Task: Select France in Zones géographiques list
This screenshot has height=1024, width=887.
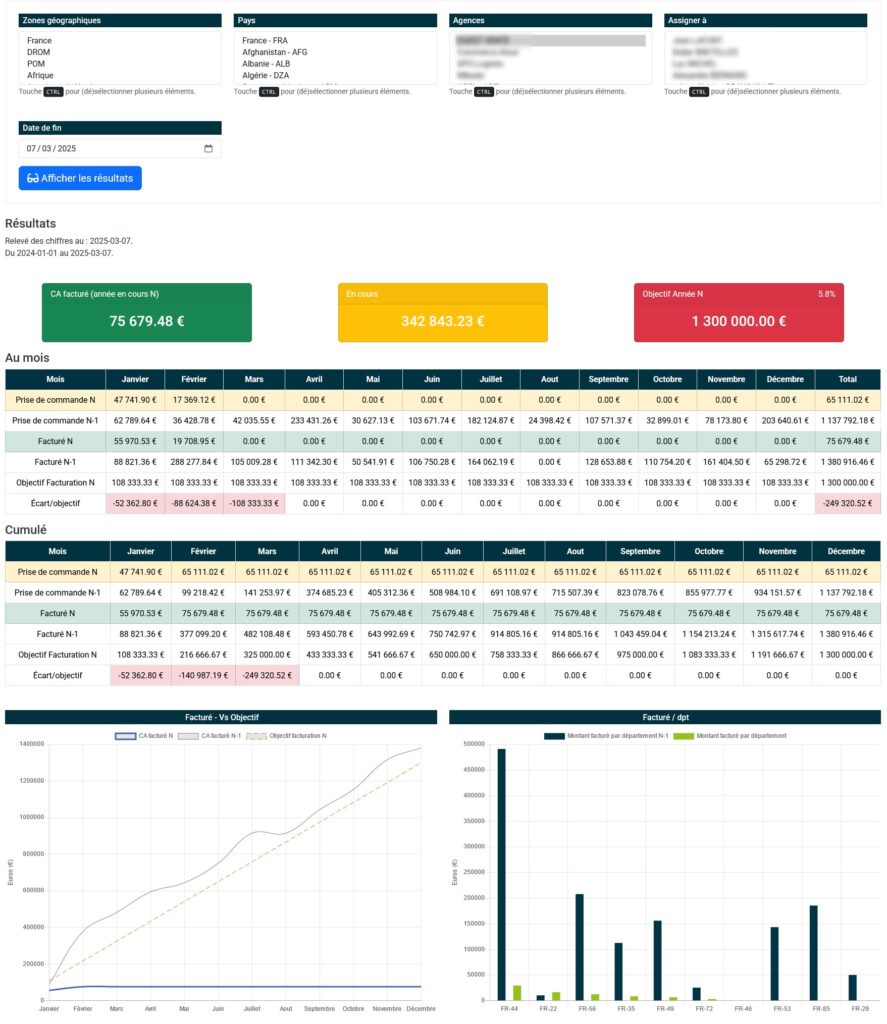Action: (x=39, y=40)
